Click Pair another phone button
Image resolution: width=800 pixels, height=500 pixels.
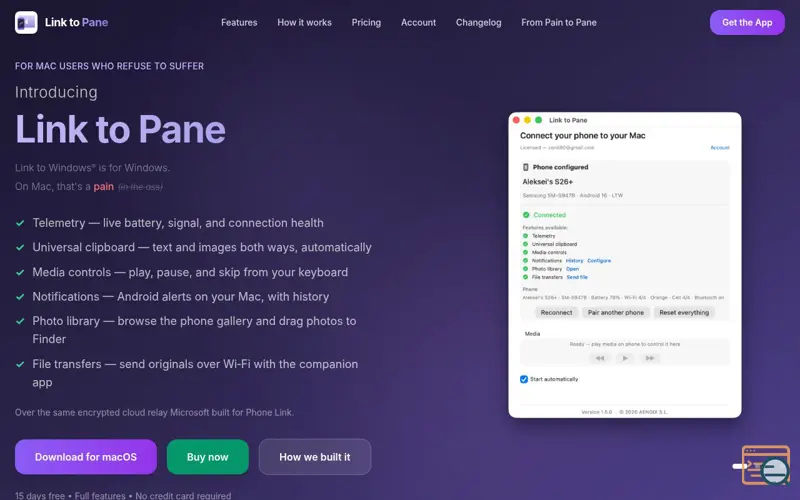pos(616,312)
